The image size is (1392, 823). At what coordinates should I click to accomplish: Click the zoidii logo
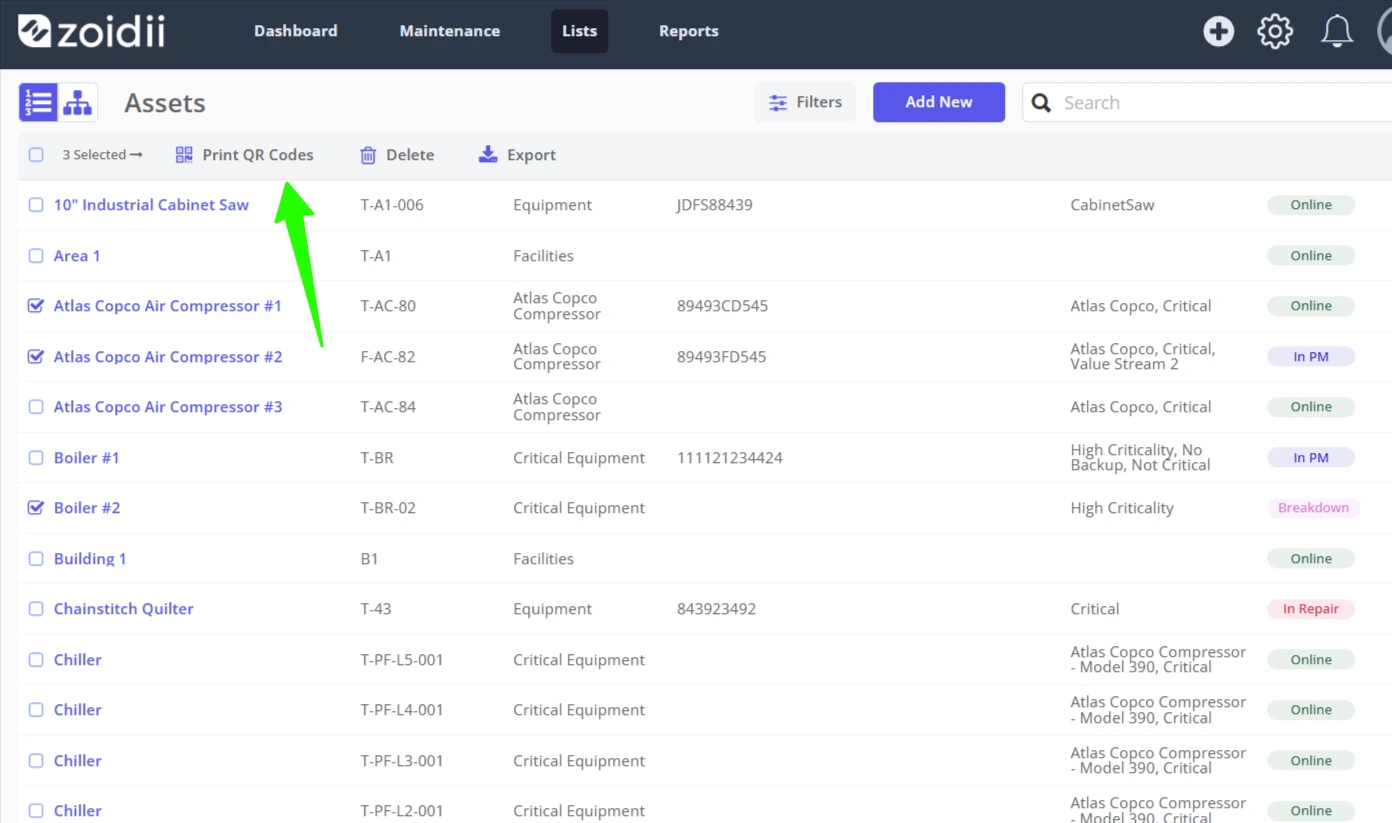click(92, 31)
